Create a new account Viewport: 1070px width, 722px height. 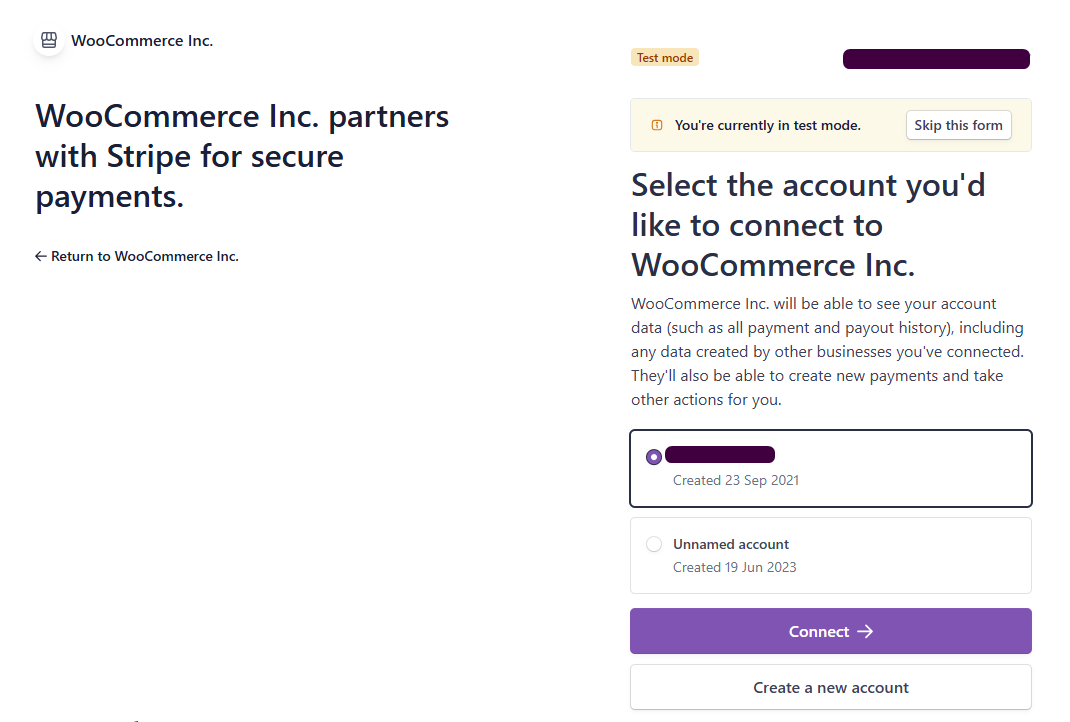click(830, 687)
